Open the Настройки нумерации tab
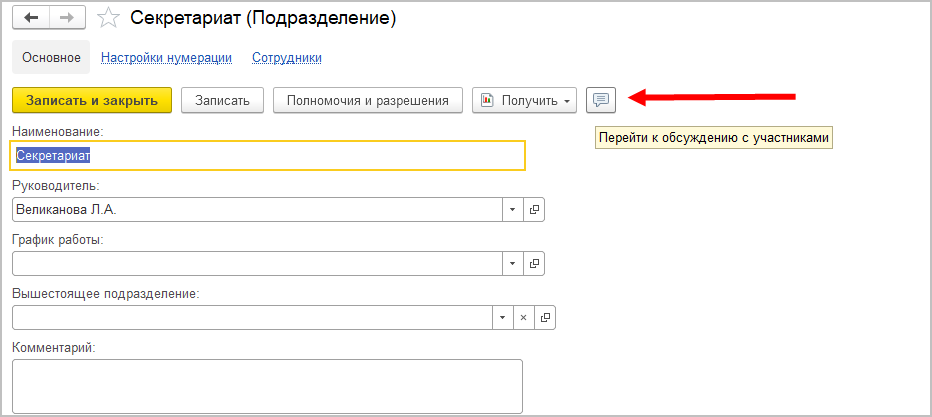The image size is (932, 417). pyautogui.click(x=166, y=58)
